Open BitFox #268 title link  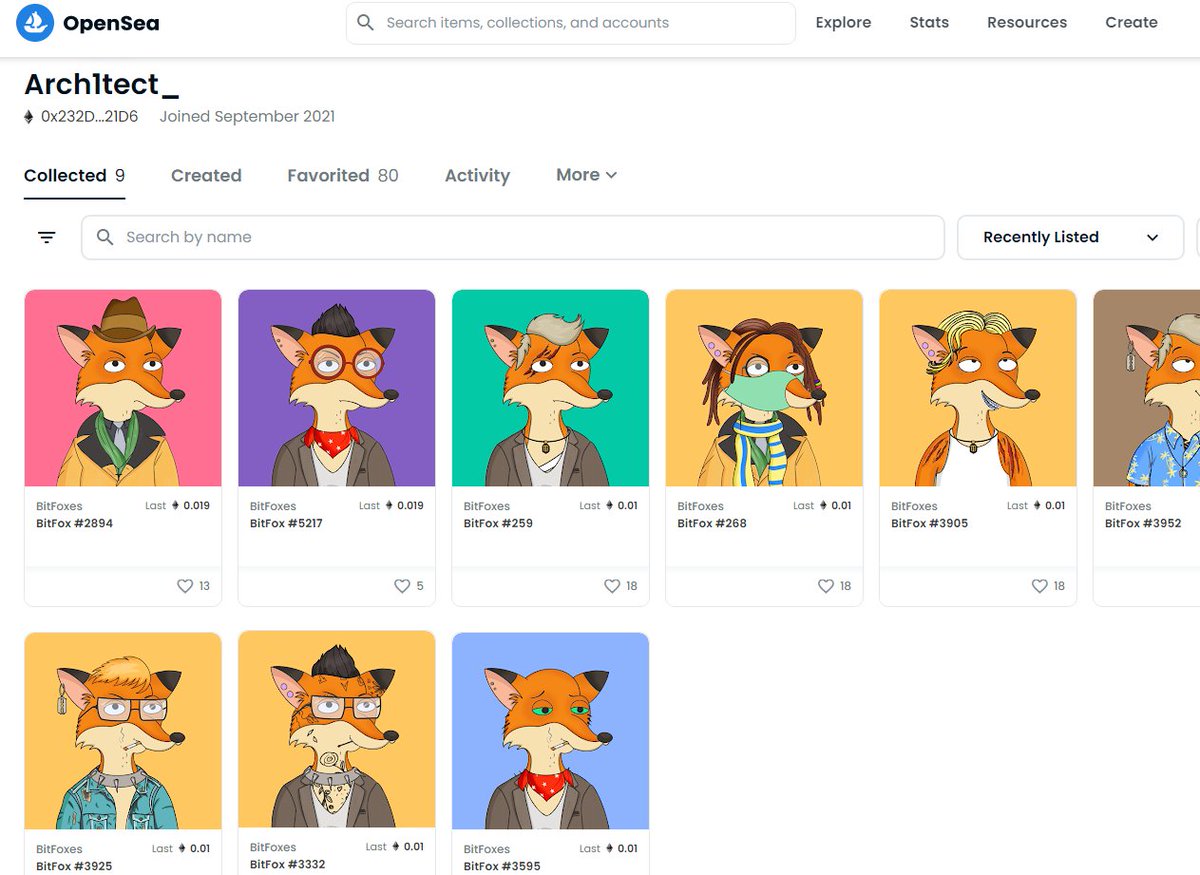tap(712, 523)
